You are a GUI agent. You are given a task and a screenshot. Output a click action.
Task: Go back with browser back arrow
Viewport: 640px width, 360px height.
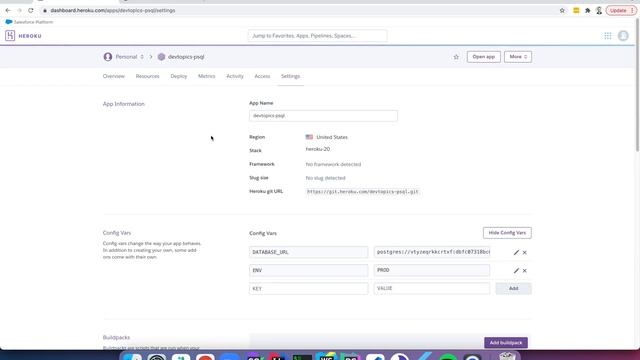[x=8, y=10]
